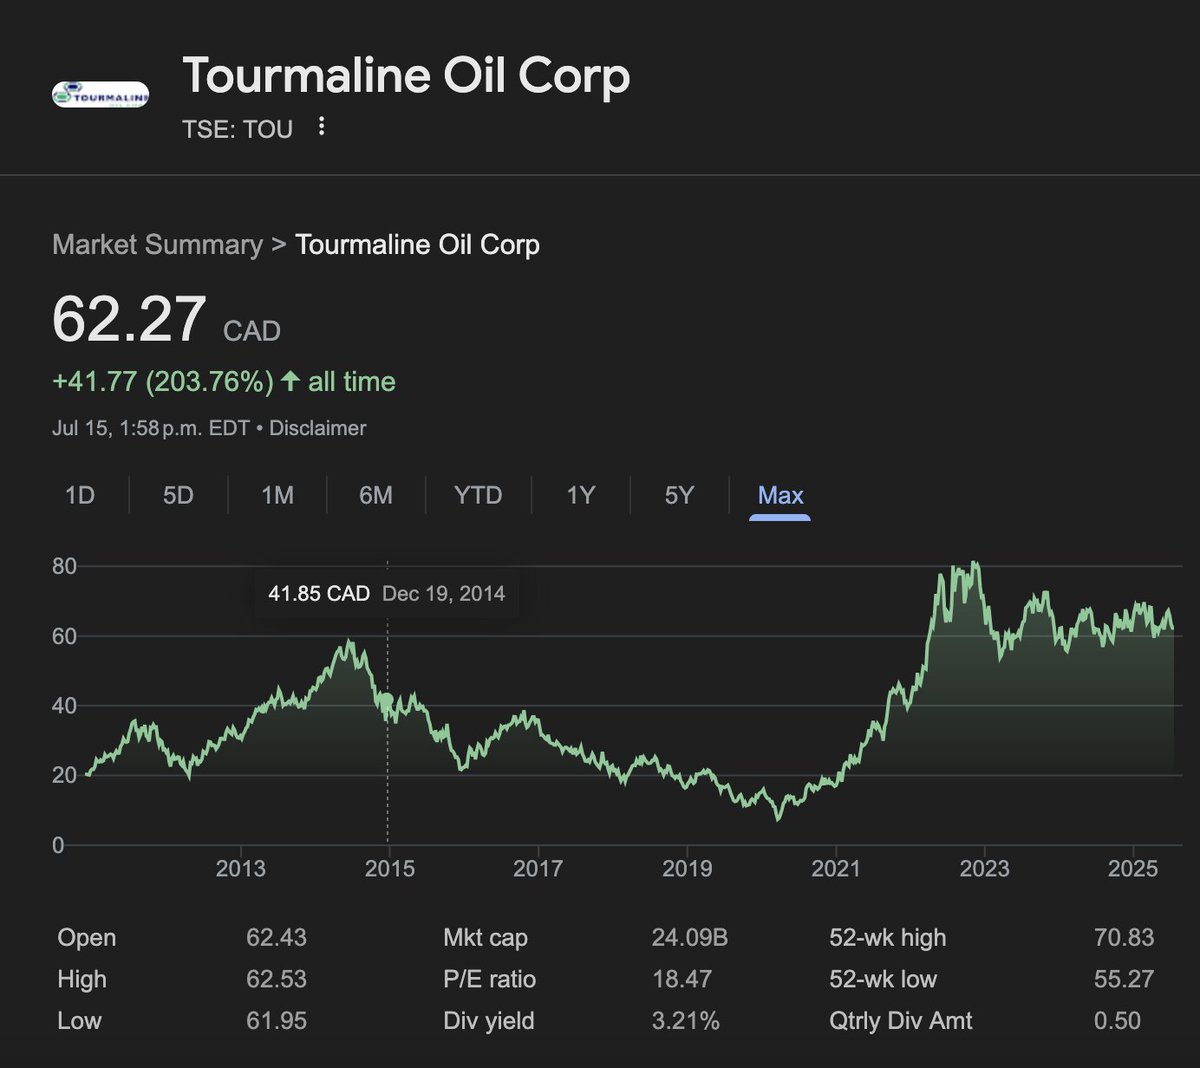
Task: Click the 2019 x-axis label
Action: click(687, 868)
